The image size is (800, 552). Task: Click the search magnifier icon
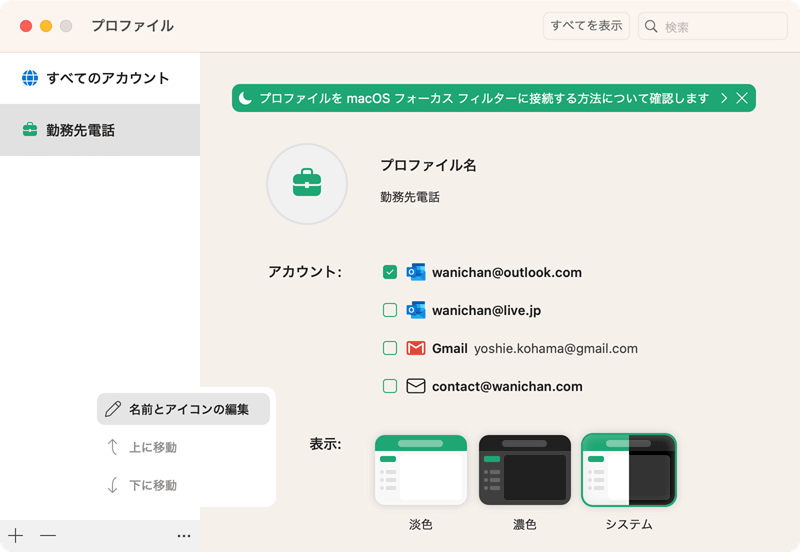(x=652, y=27)
